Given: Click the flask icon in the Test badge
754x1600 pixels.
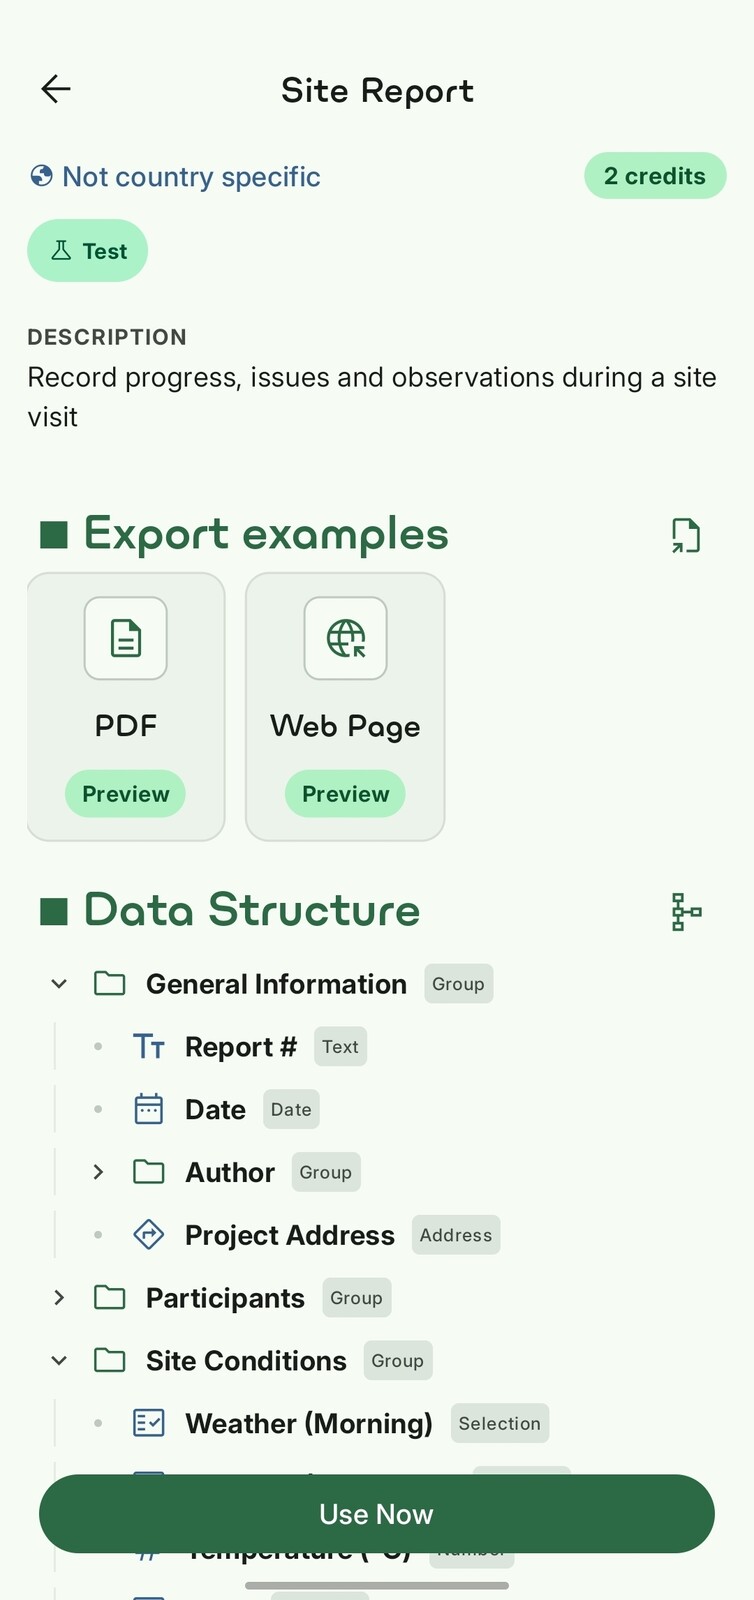Looking at the screenshot, I should point(62,251).
